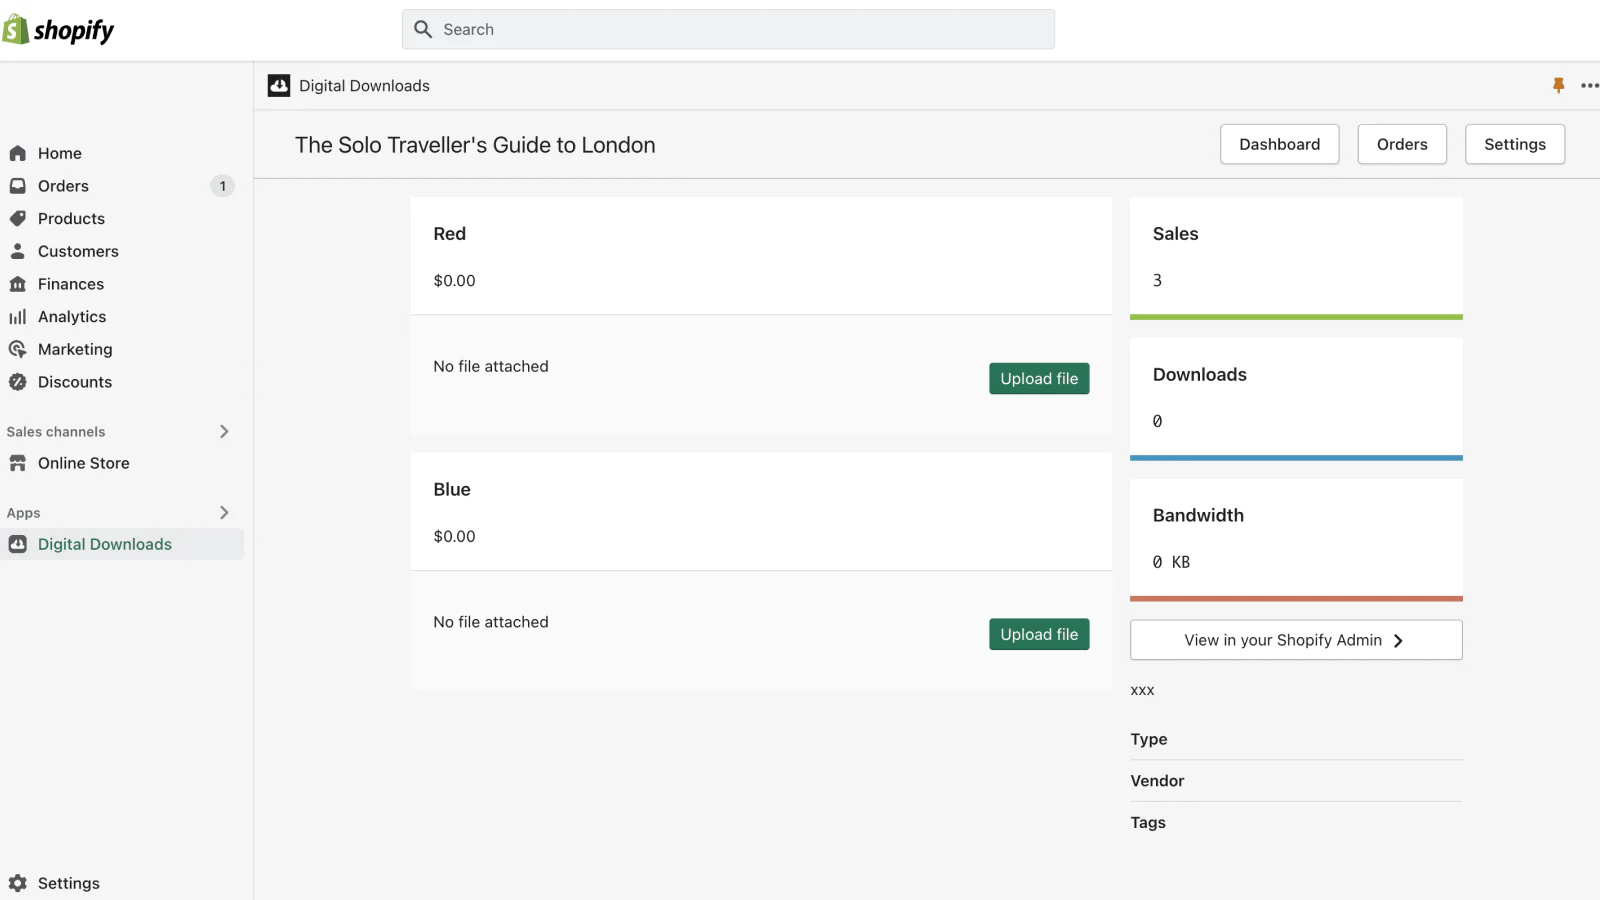Select Digital Downloads in the sidebar
This screenshot has height=900, width=1600.
(x=105, y=544)
